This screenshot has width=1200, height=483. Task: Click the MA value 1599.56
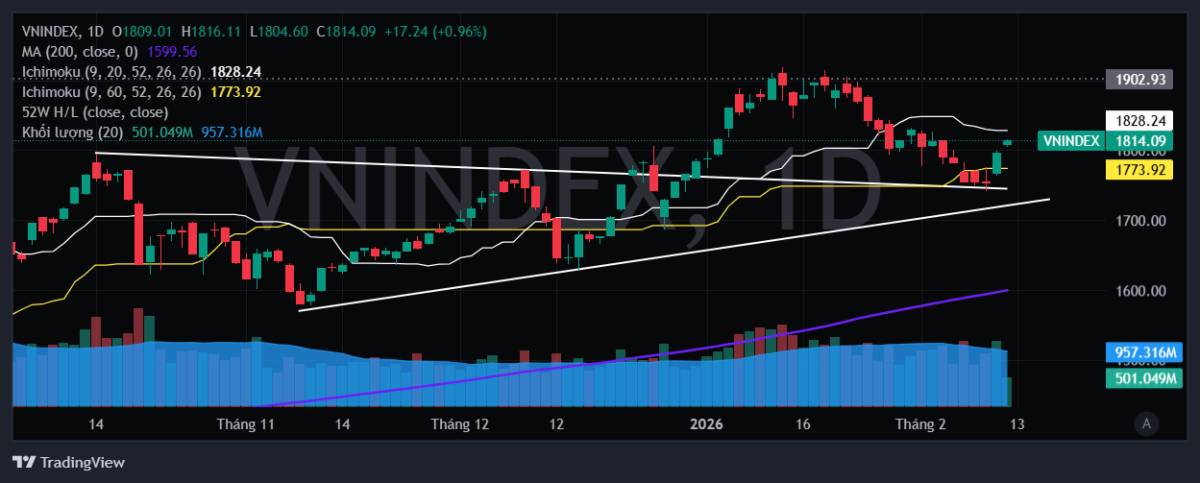coord(172,51)
